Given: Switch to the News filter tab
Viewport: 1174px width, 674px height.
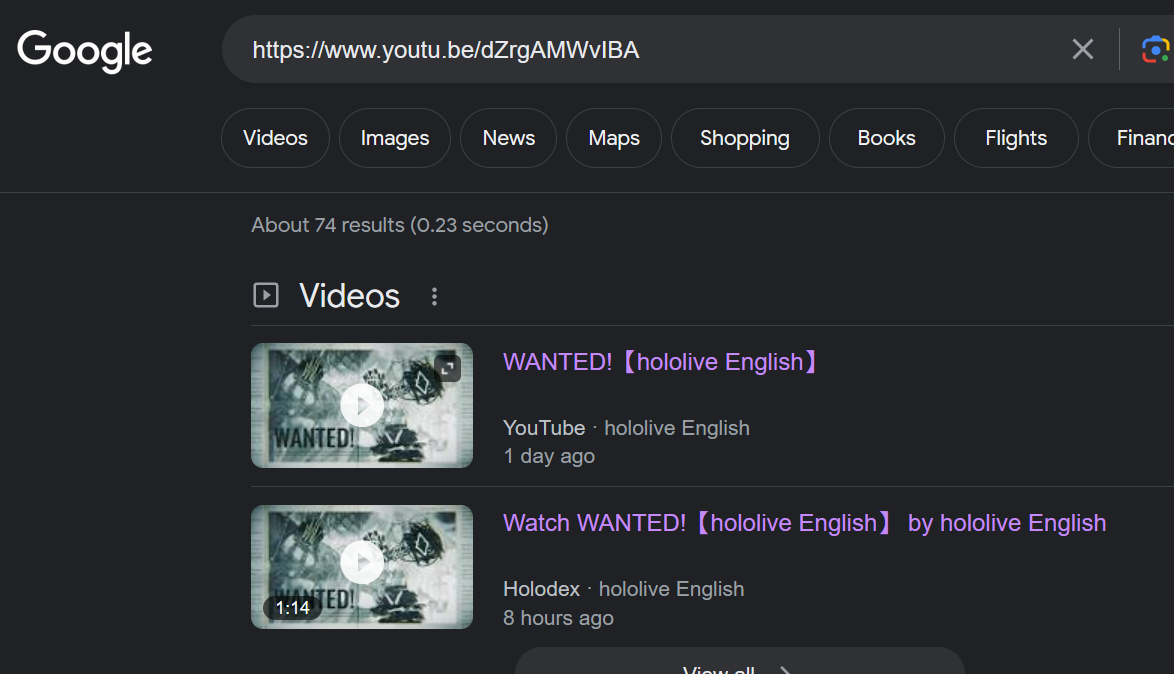Looking at the screenshot, I should (508, 138).
